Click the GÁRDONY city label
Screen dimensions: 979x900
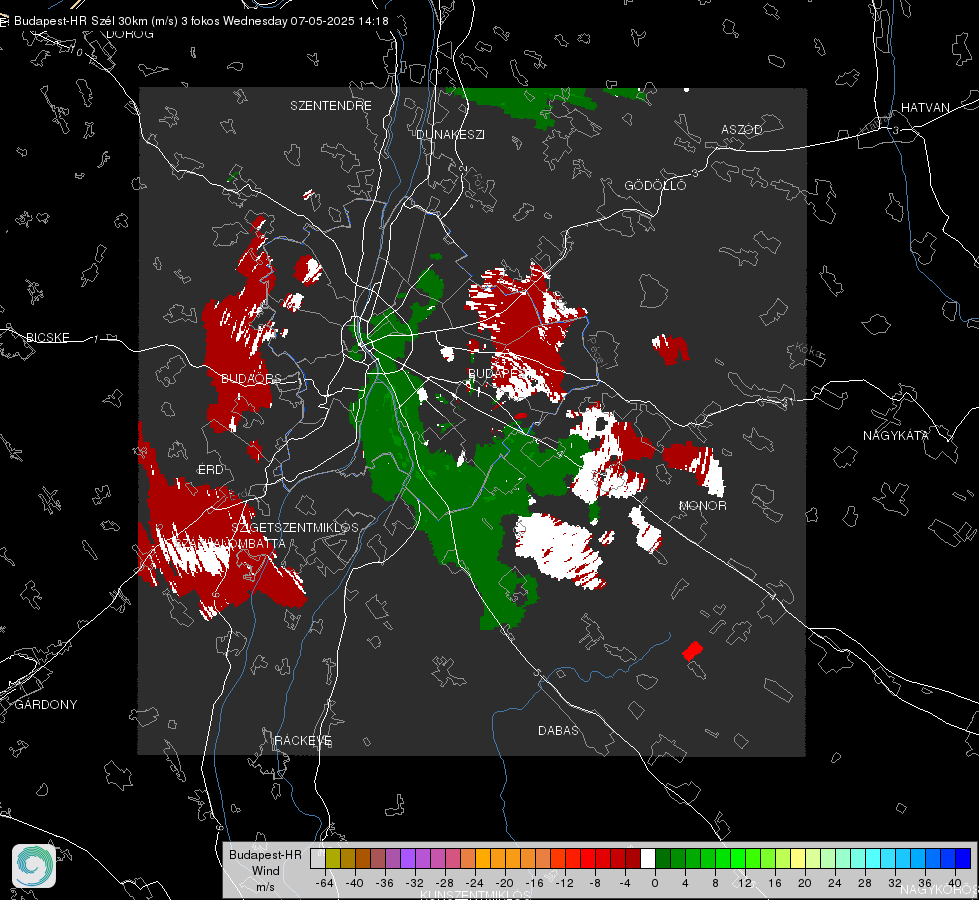(46, 705)
